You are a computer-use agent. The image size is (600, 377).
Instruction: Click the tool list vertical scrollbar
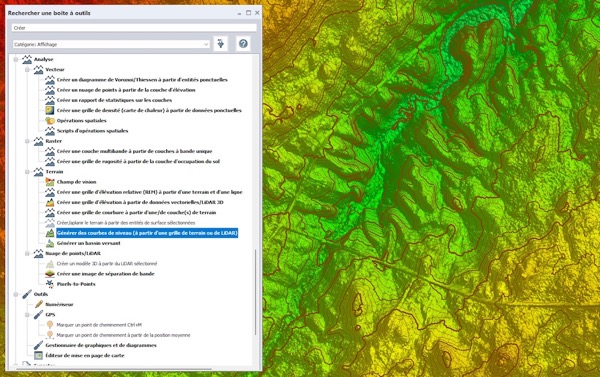pos(256,292)
